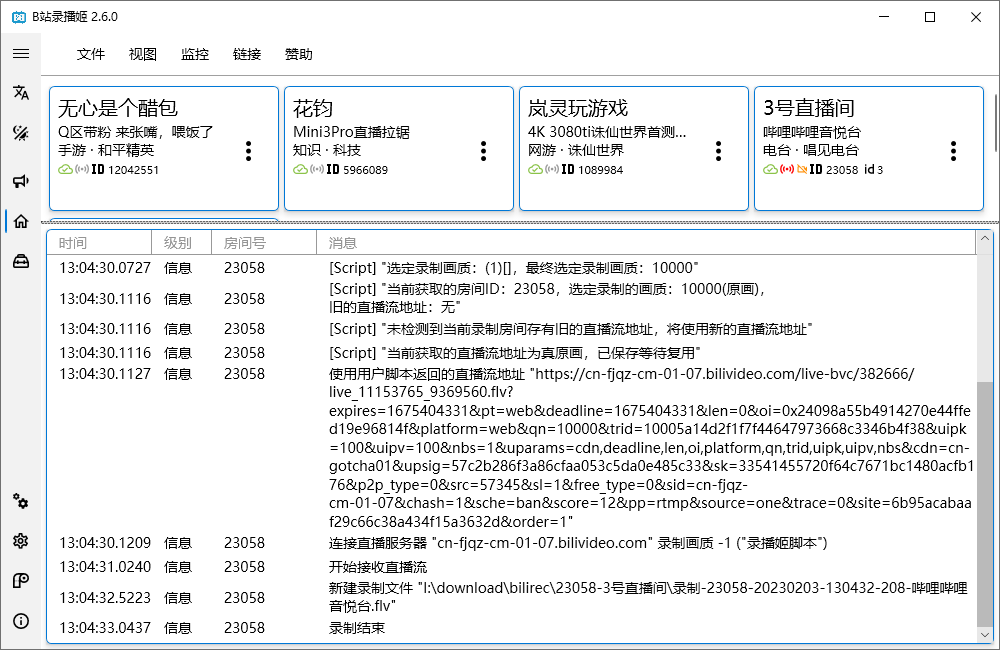Click cloud status icon on 岚灵玩游戏 card
The height and width of the screenshot is (650, 1000).
tap(535, 170)
